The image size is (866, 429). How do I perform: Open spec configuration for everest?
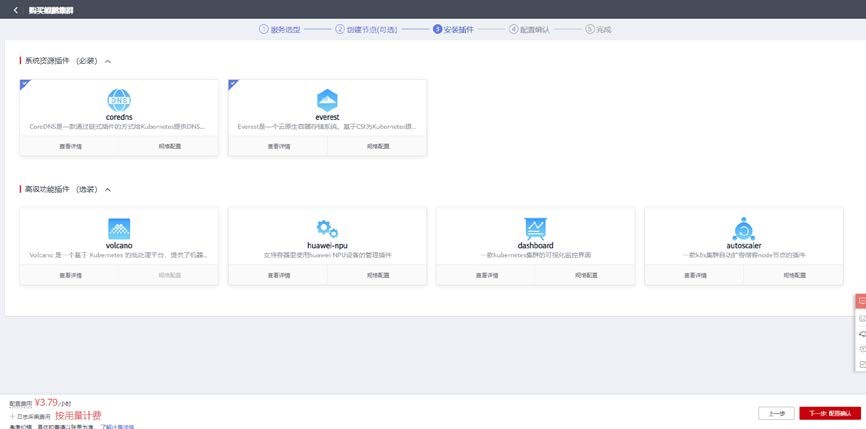[377, 146]
